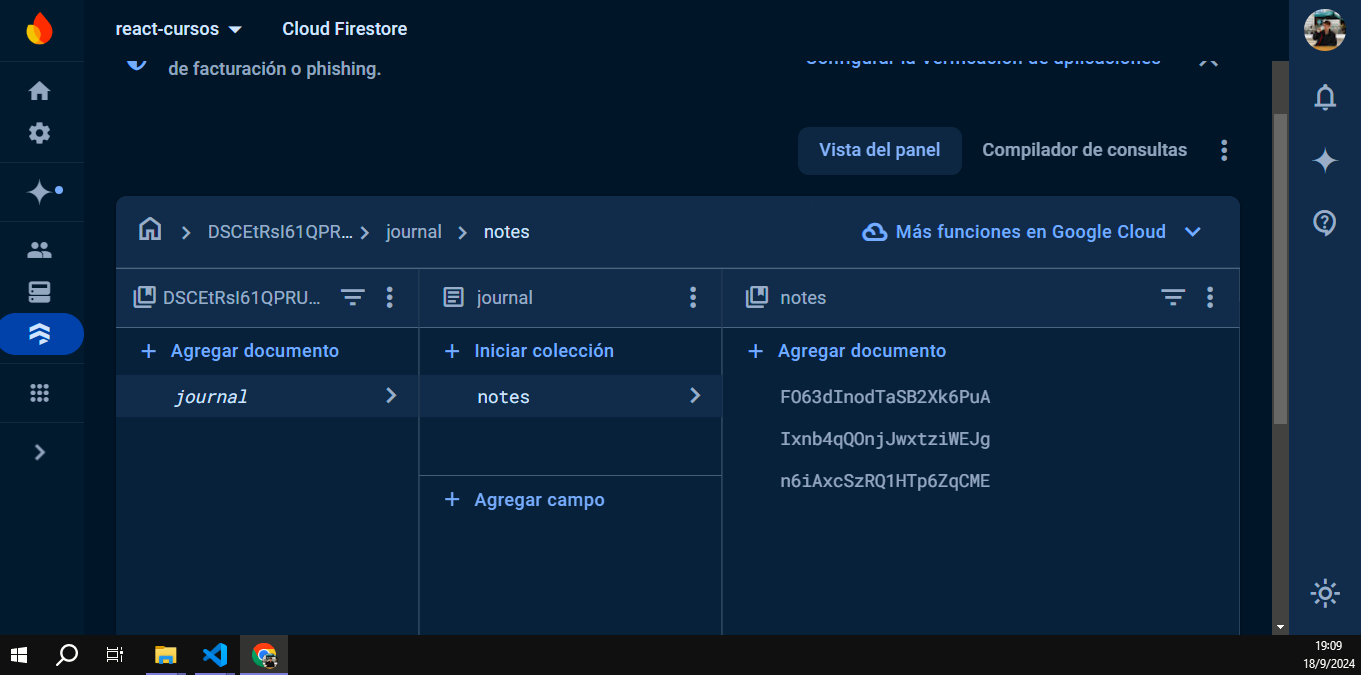Open project settings gear icon

pyautogui.click(x=39, y=133)
